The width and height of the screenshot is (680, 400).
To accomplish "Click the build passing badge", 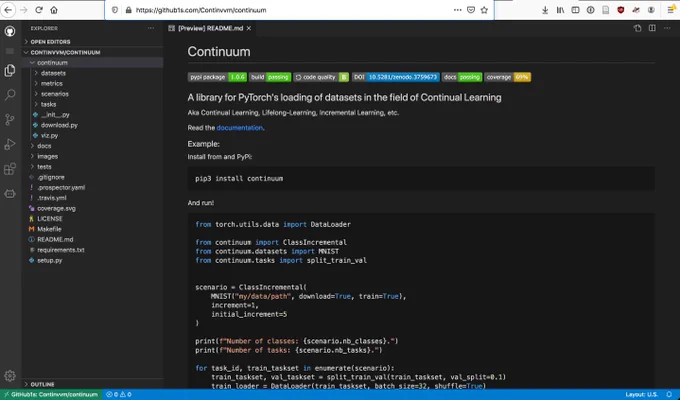I will (x=270, y=77).
